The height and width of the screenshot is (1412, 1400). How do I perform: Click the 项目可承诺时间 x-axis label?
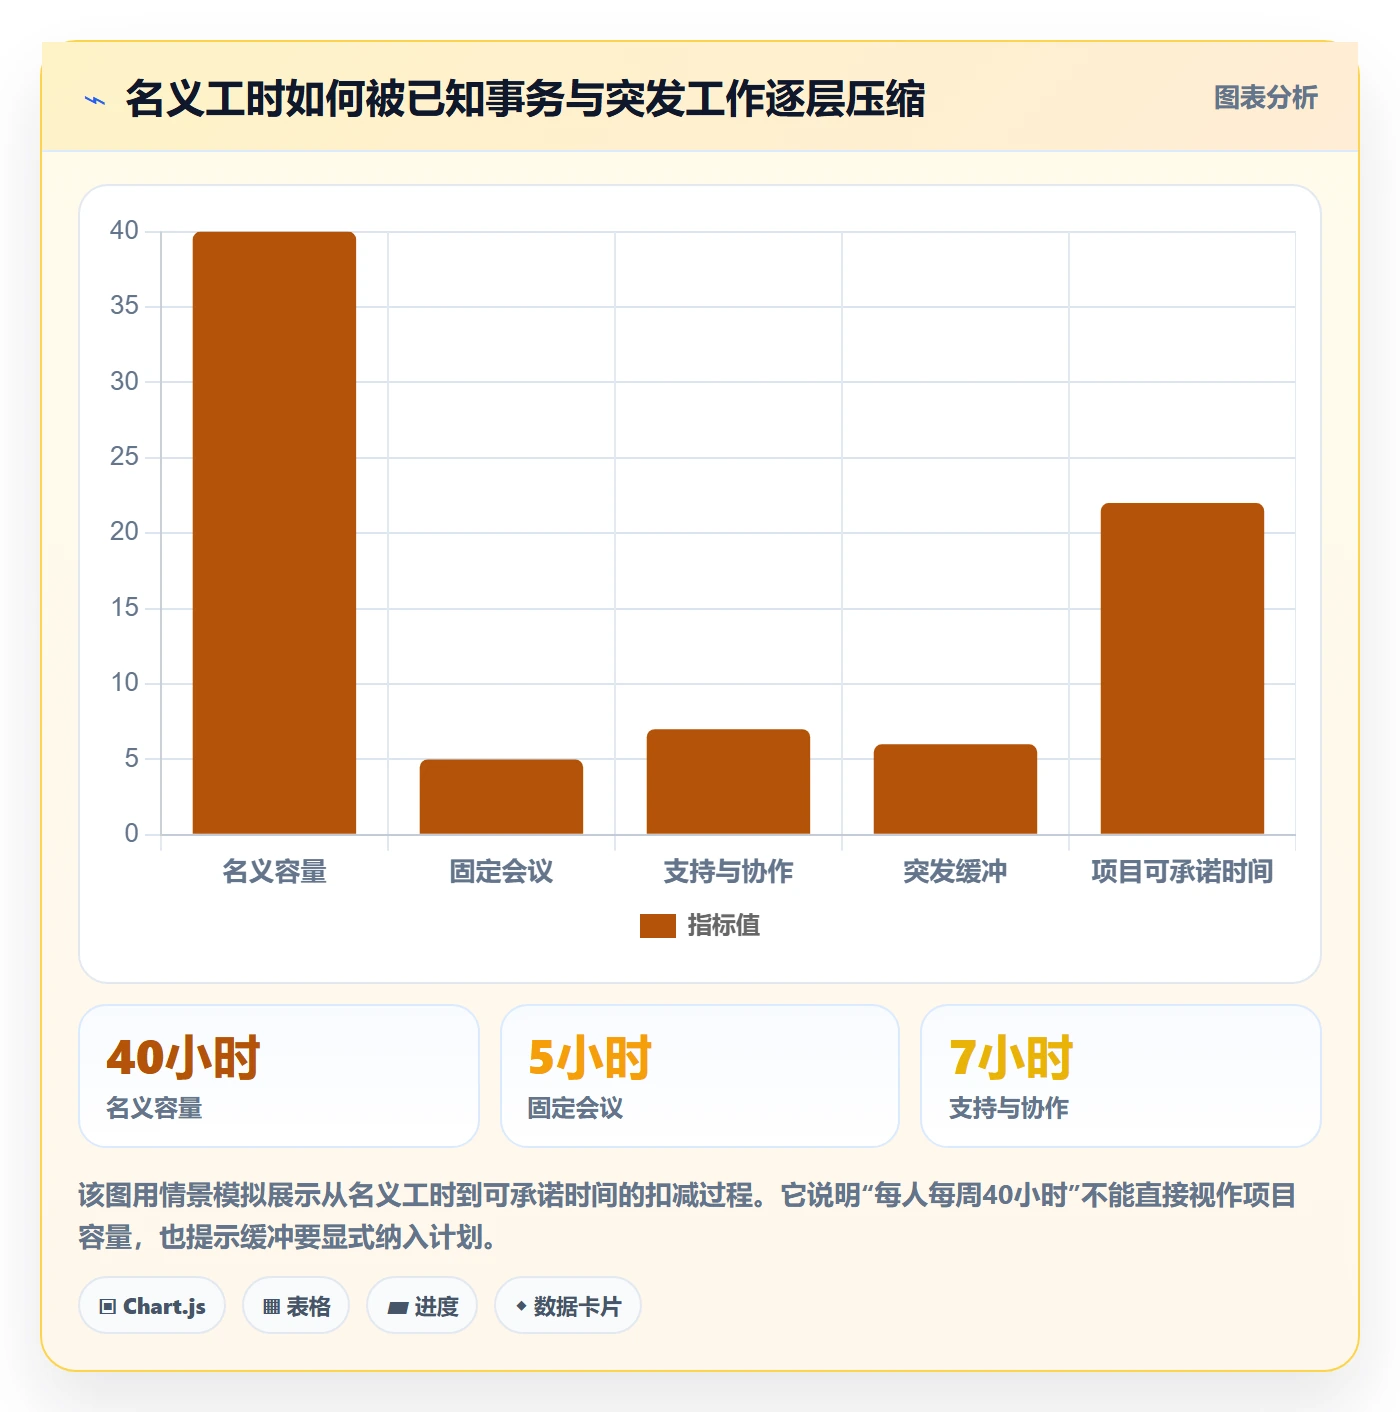[x=1182, y=872]
